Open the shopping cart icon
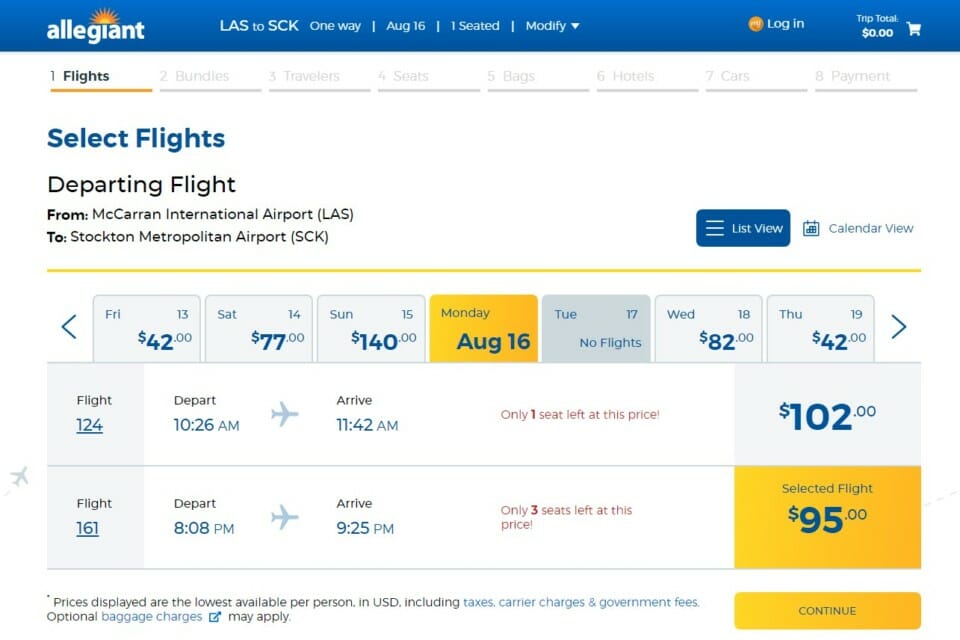 click(x=913, y=28)
